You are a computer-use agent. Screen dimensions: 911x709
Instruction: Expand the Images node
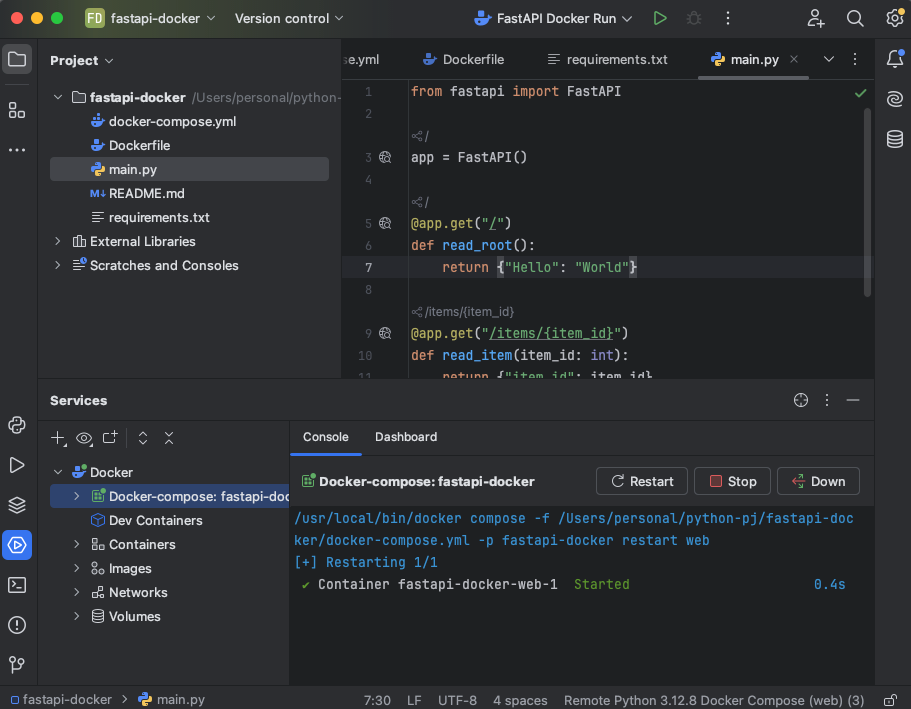click(x=77, y=568)
